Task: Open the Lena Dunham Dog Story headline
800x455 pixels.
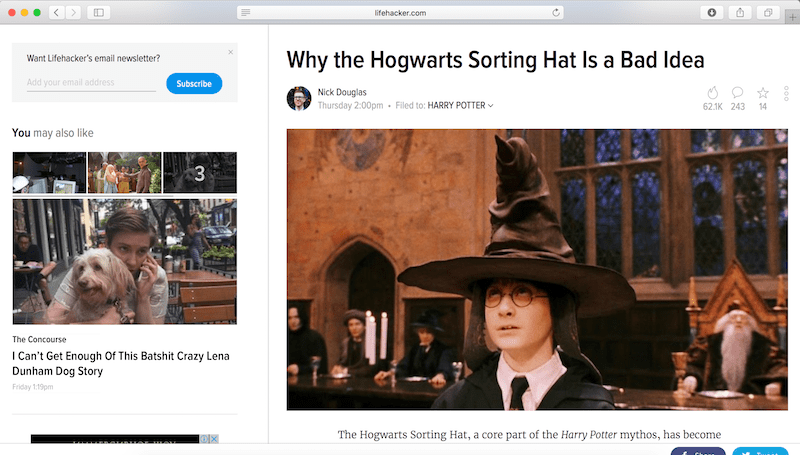Action: pos(121,363)
